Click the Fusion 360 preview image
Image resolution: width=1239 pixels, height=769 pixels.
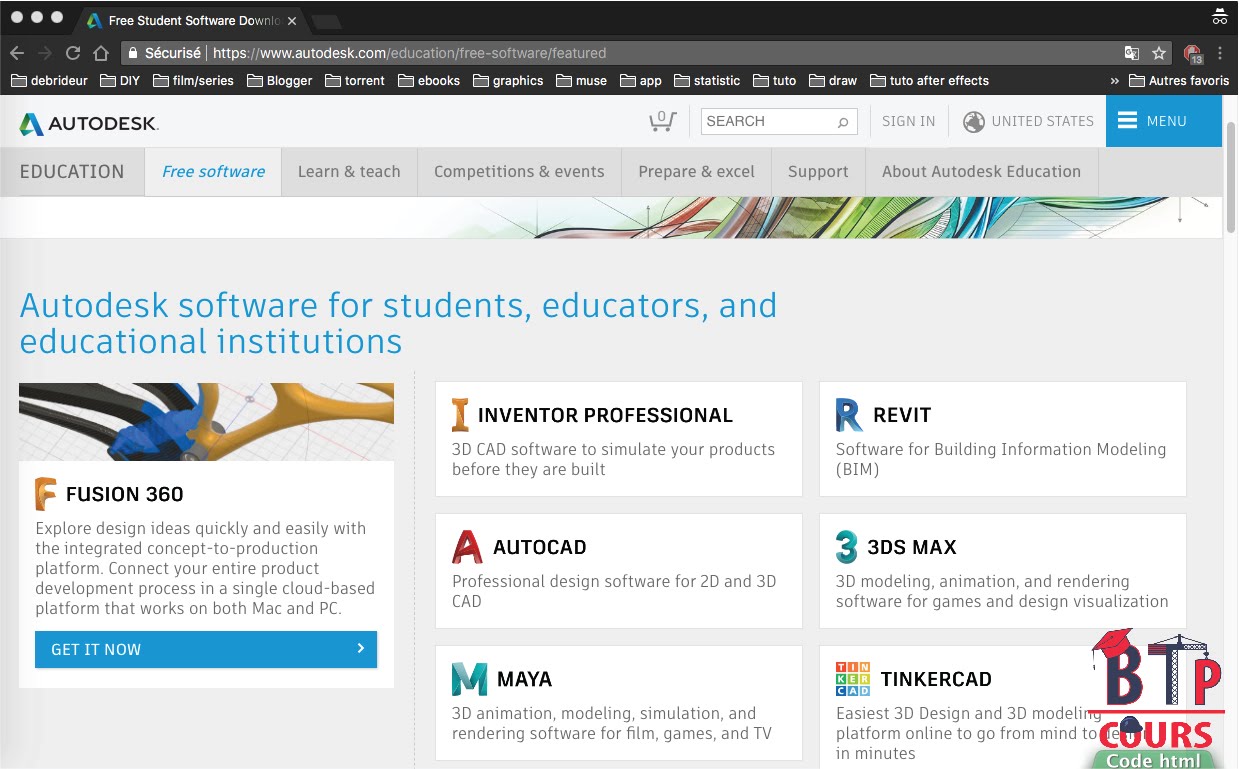[206, 422]
